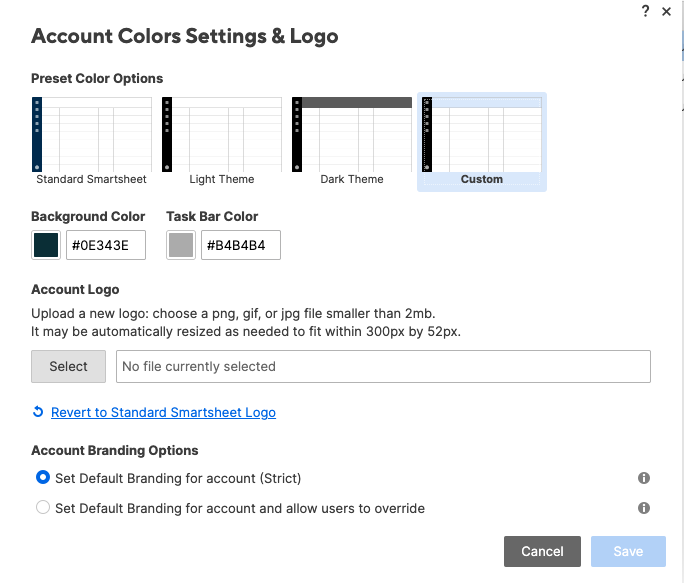Choose the Light Theme preset
Screen dimensions: 684x583
[222, 141]
